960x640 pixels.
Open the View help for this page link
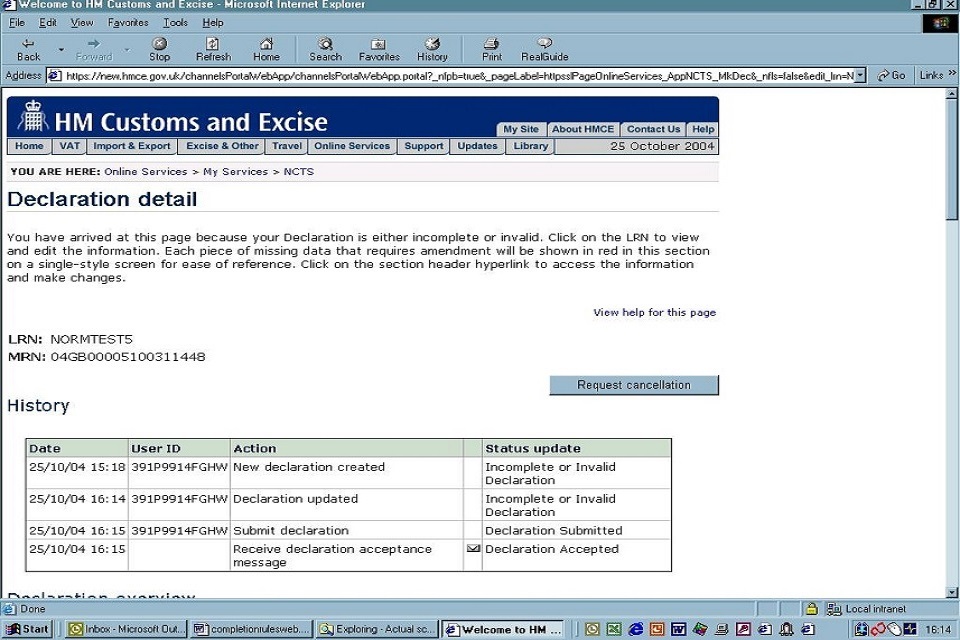(x=654, y=313)
